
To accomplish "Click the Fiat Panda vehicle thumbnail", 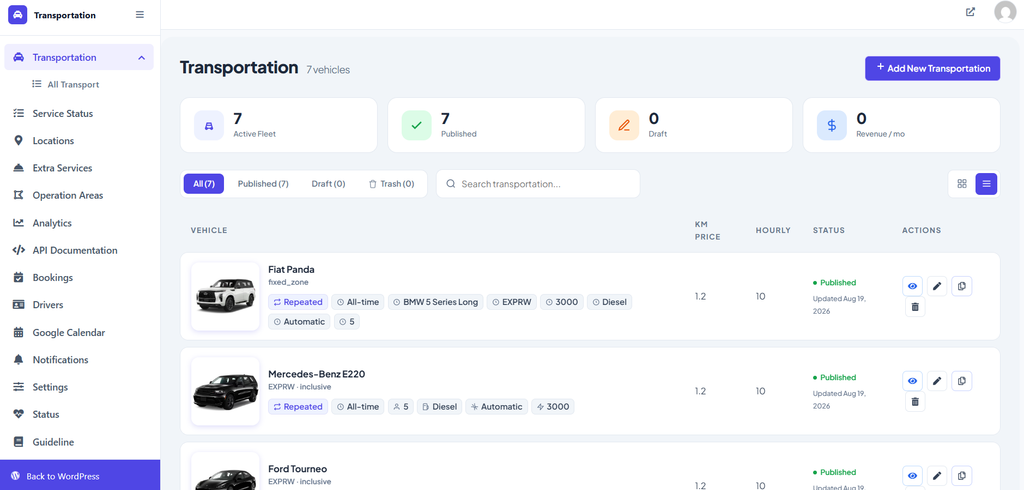I will tap(225, 297).
